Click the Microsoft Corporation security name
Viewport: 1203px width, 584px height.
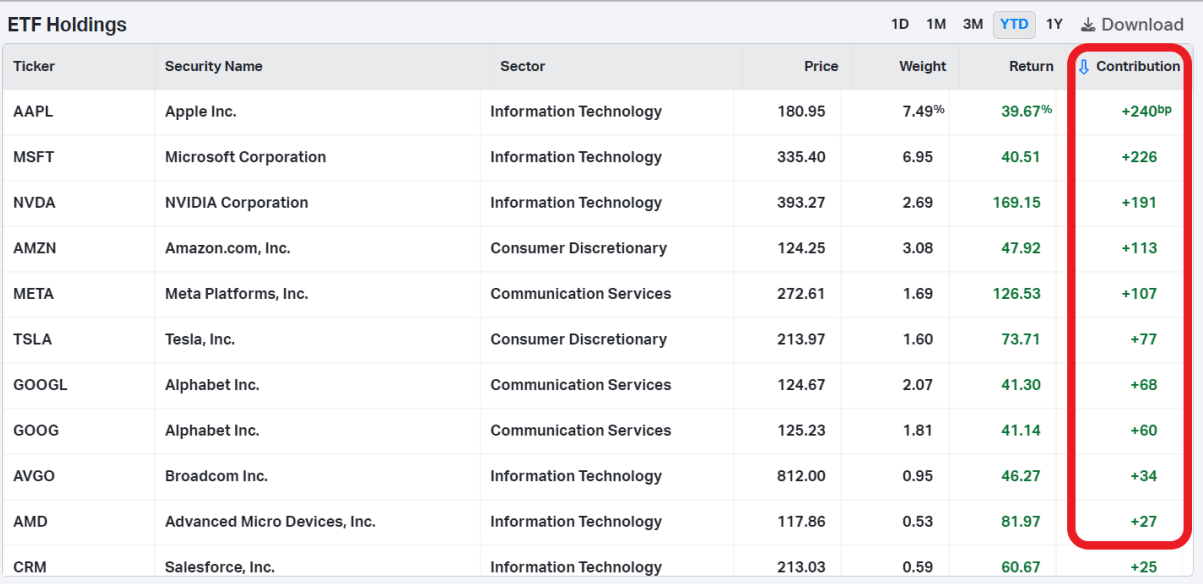pyautogui.click(x=246, y=157)
